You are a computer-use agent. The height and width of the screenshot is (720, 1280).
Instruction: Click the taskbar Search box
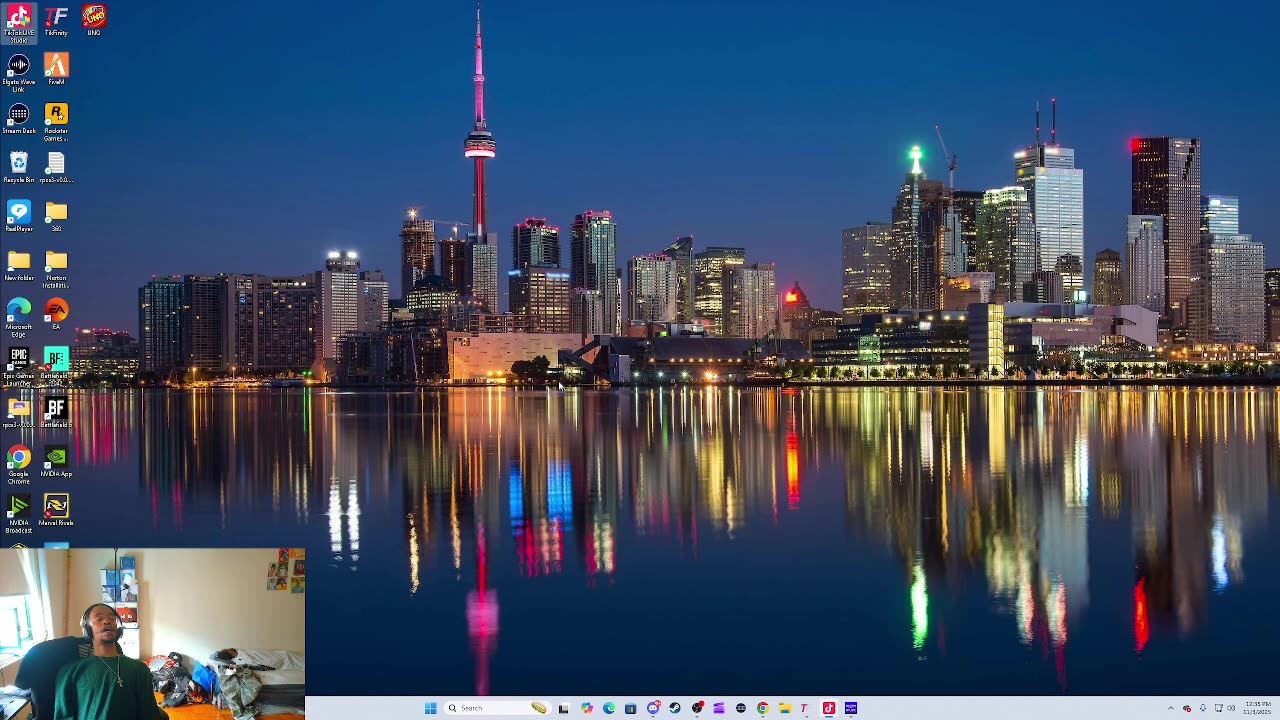(x=497, y=708)
